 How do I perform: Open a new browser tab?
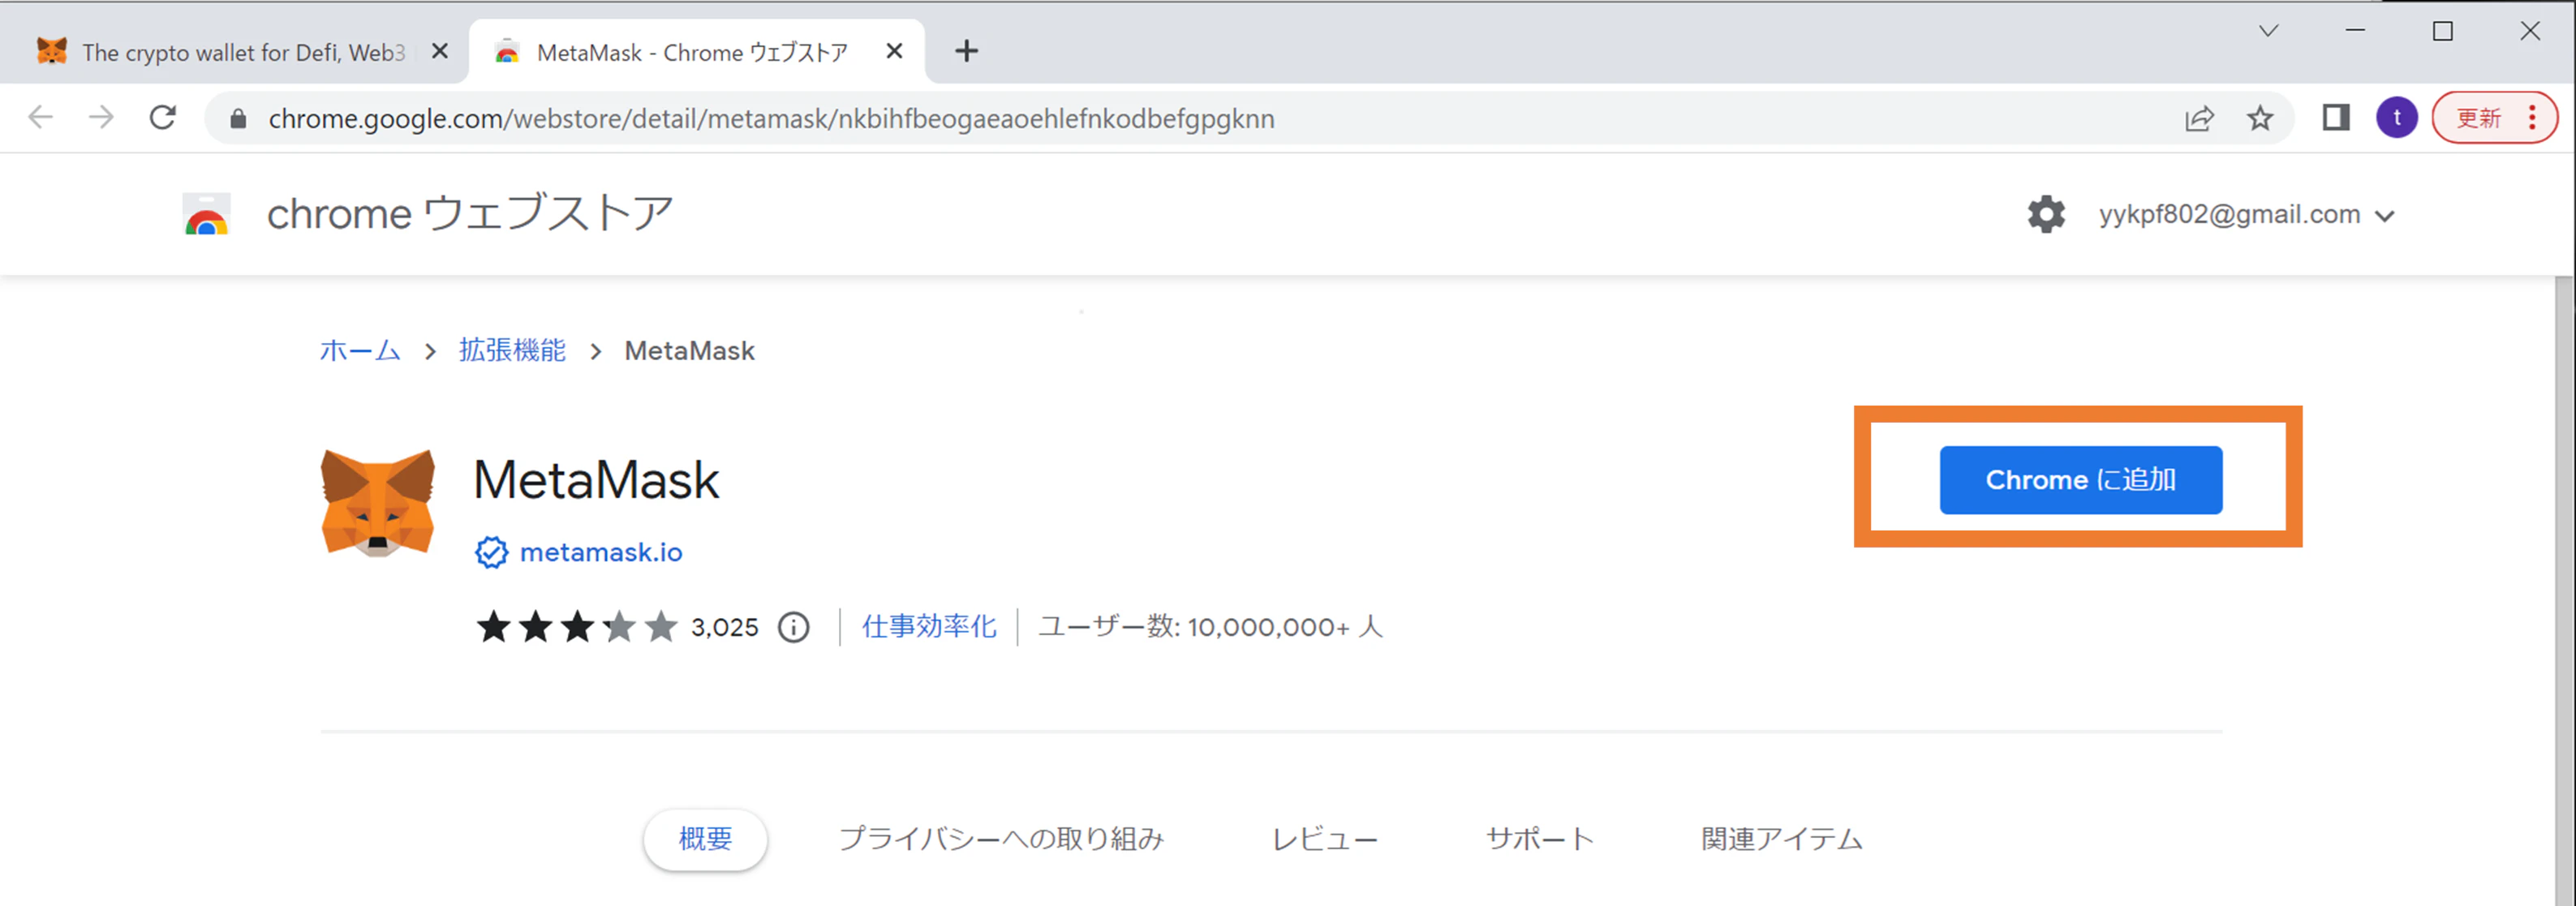966,51
